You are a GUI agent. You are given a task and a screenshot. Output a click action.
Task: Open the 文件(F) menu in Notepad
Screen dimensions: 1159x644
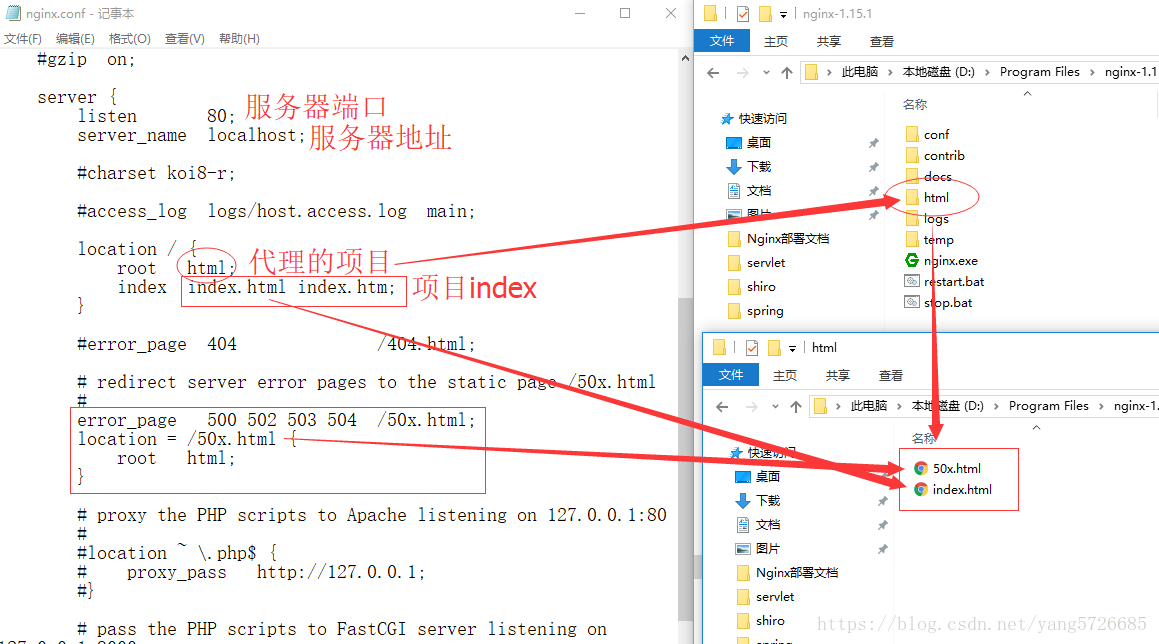point(23,38)
